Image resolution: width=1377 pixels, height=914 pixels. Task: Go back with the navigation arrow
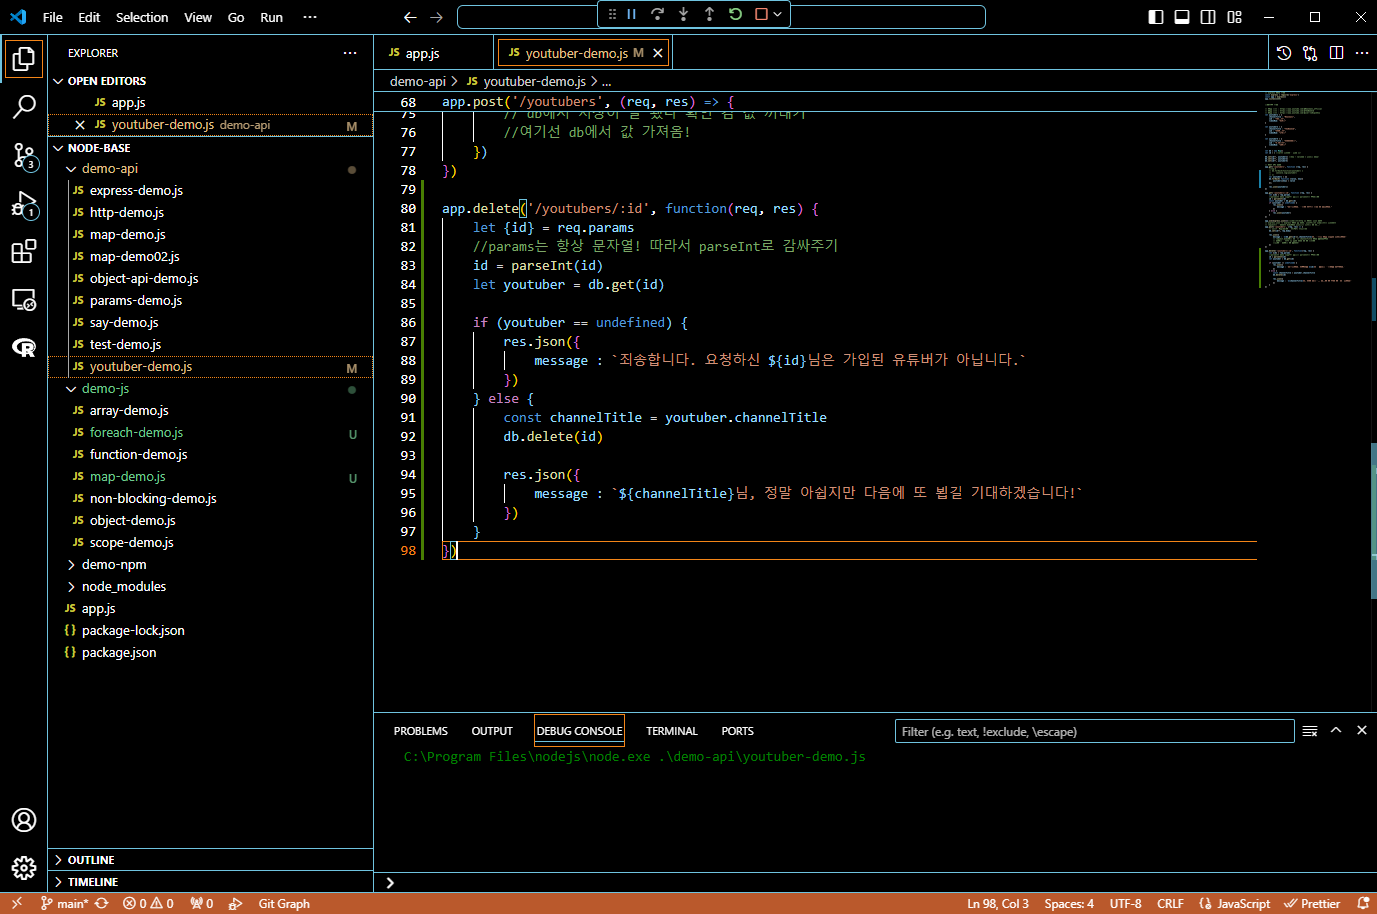(410, 17)
